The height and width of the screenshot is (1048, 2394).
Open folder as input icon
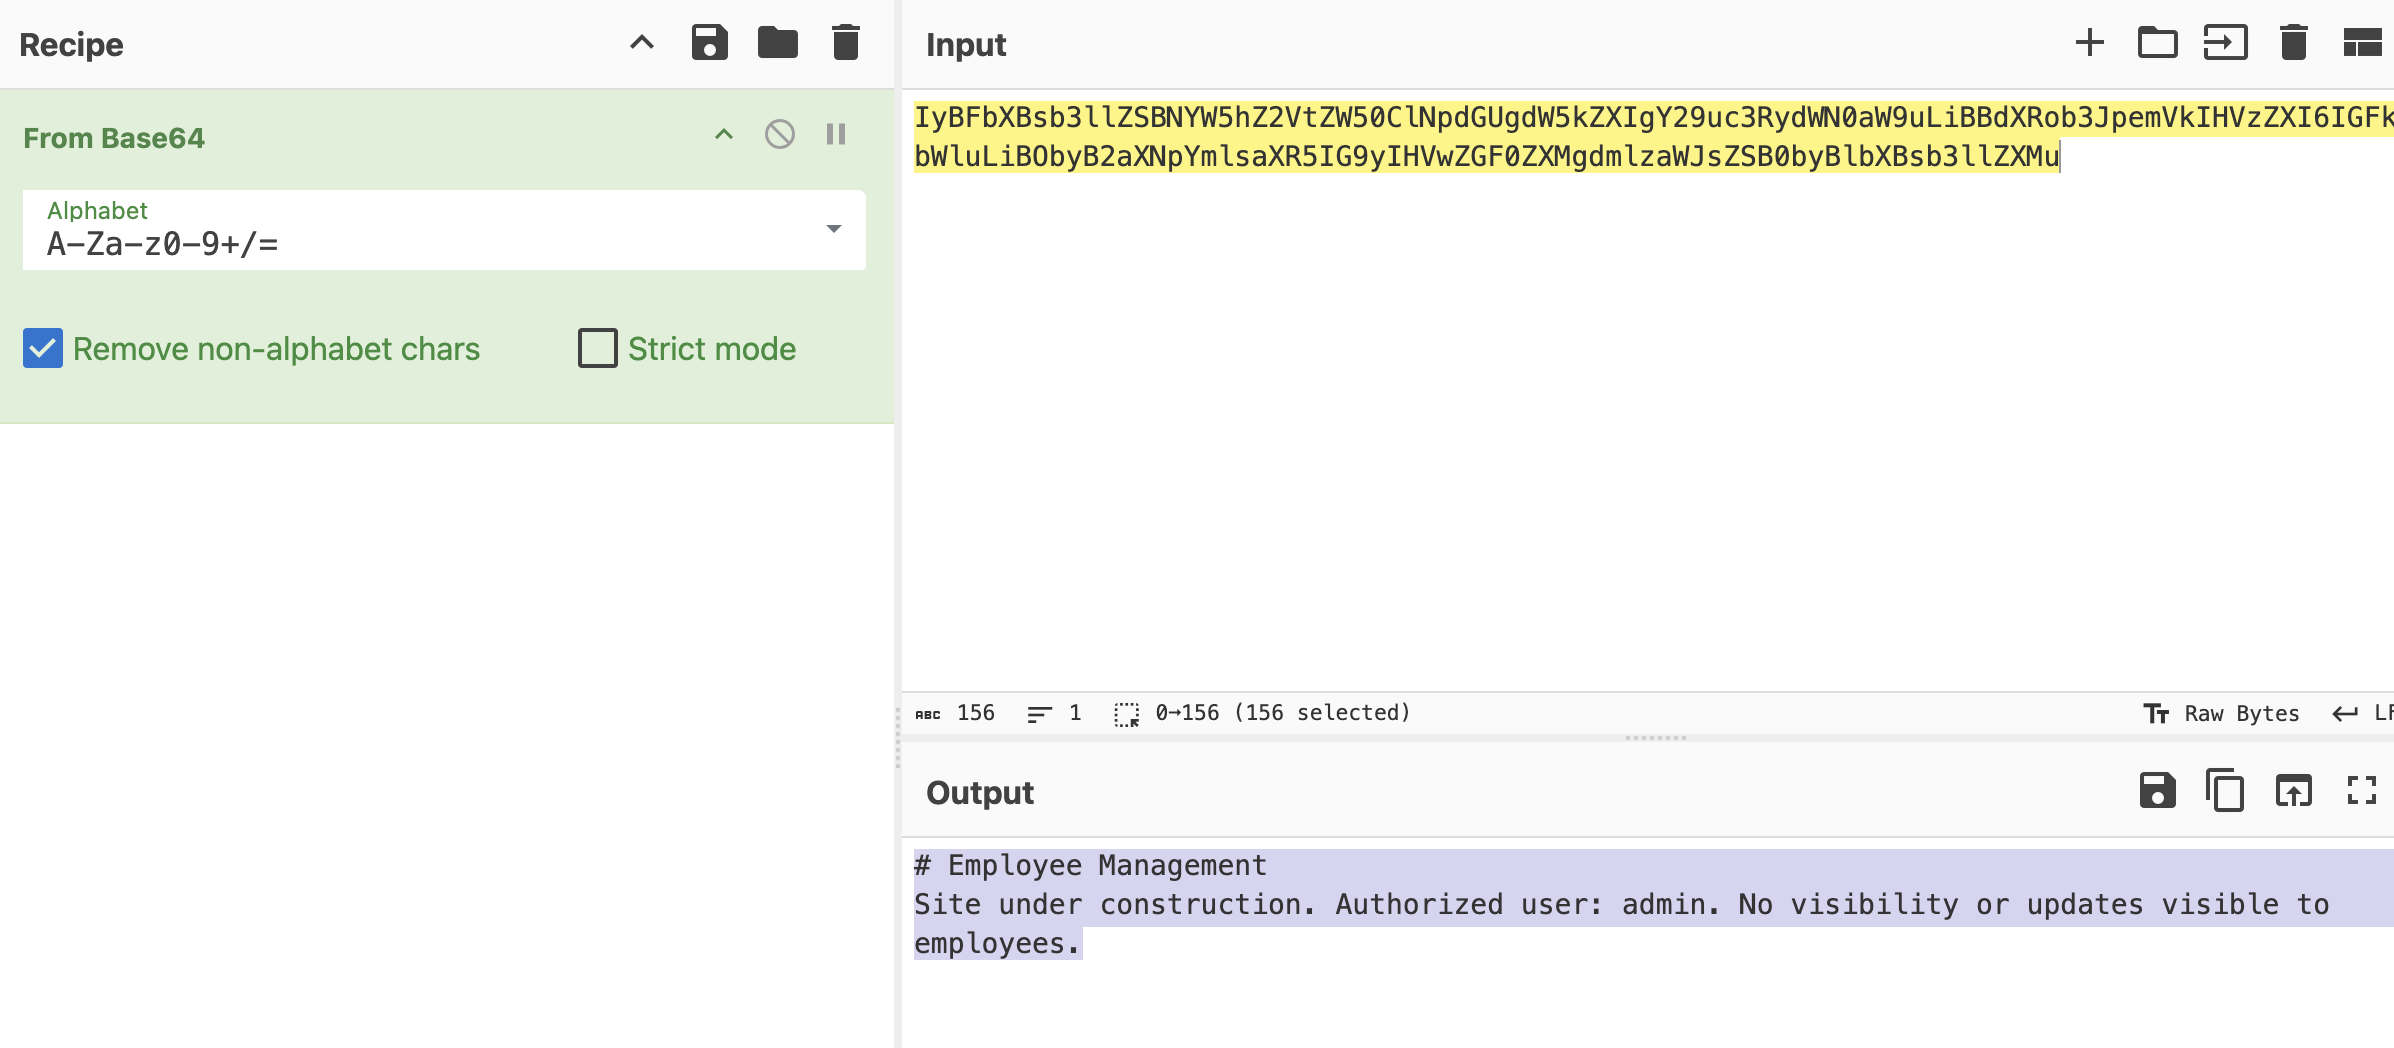point(2158,43)
